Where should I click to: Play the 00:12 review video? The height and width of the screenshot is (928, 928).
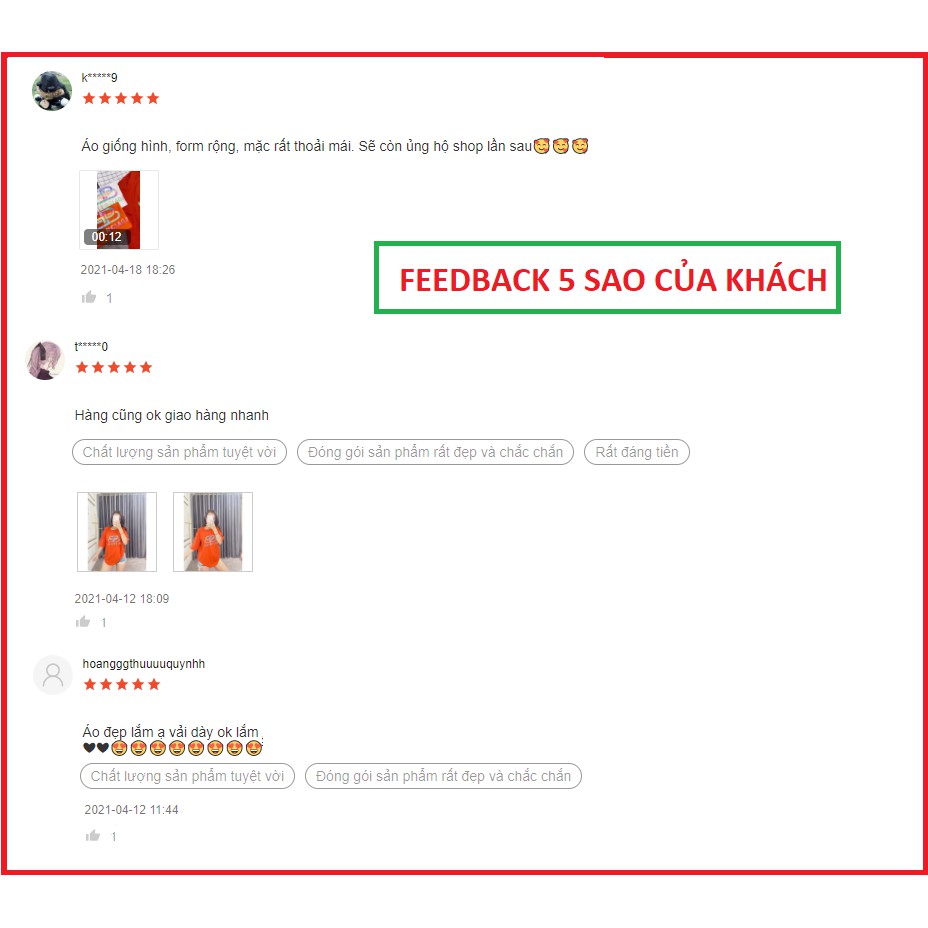(119, 210)
